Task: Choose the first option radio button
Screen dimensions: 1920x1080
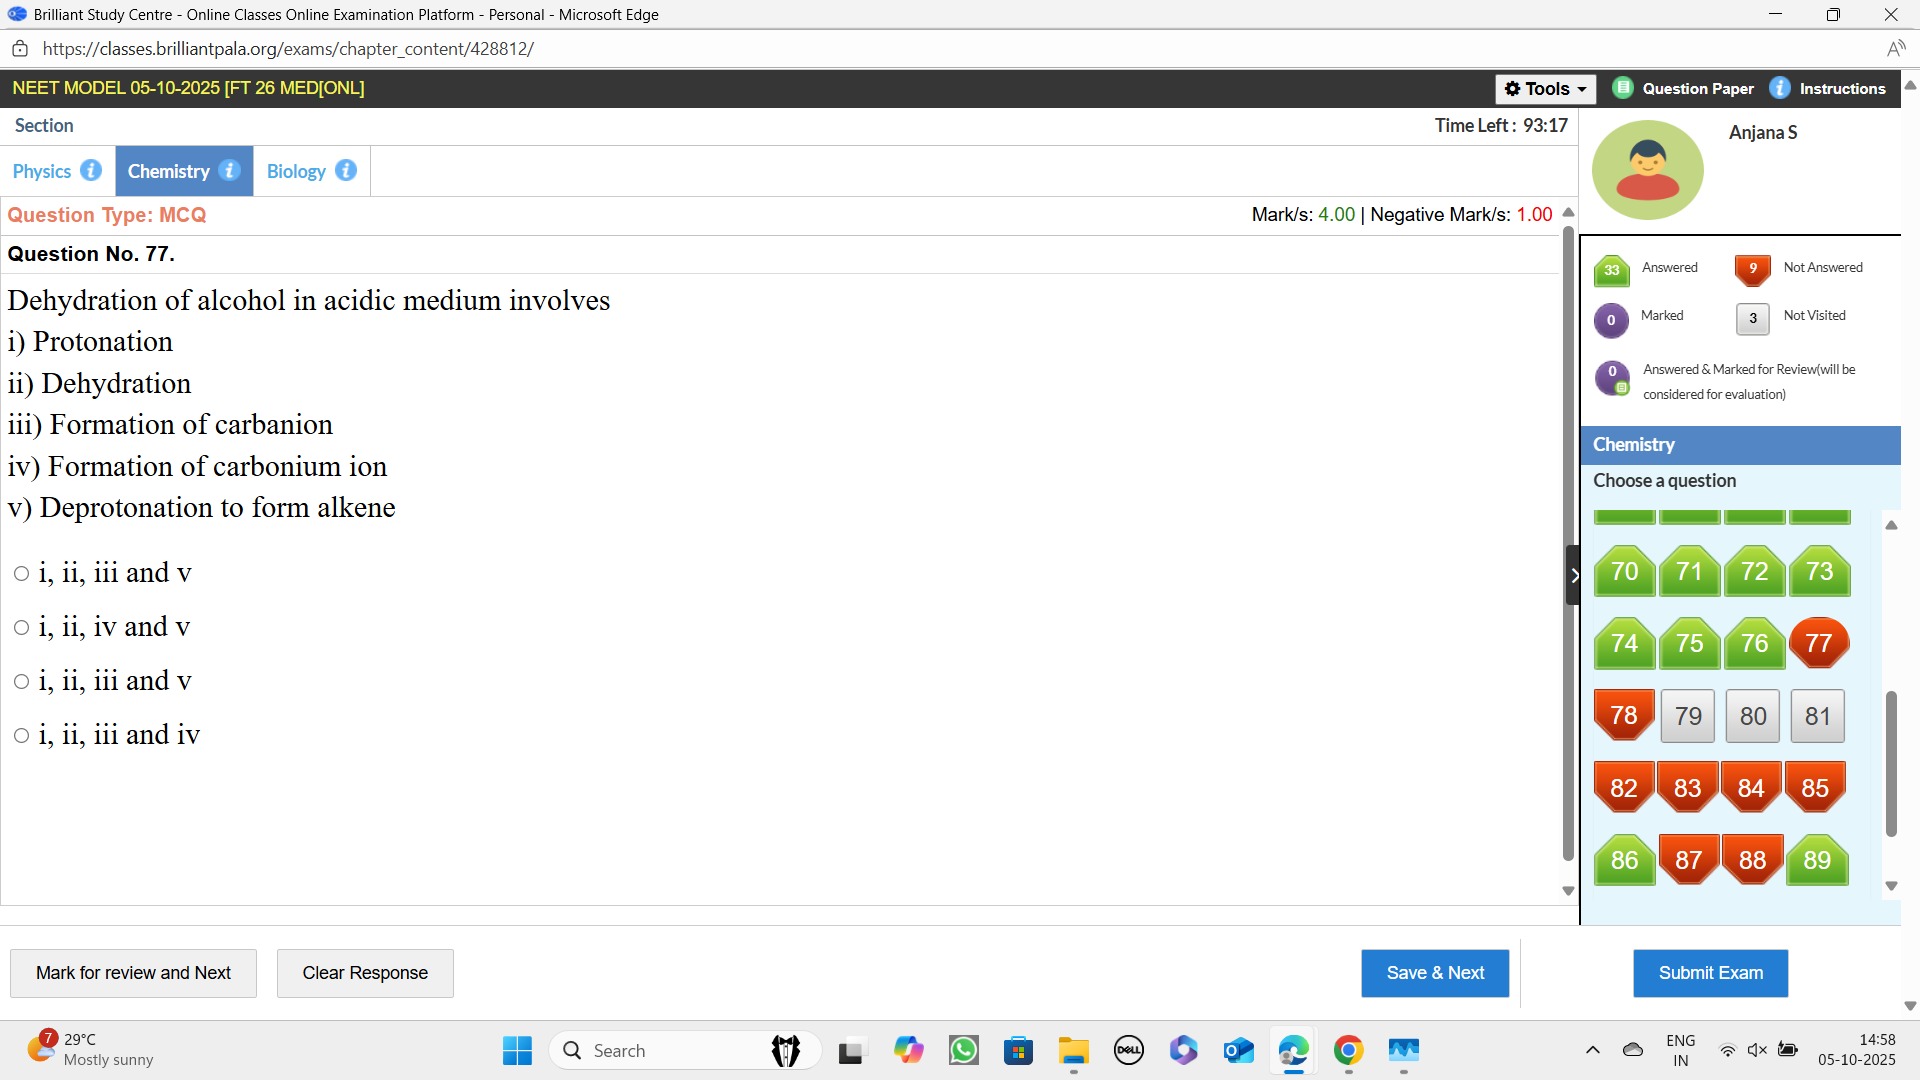Action: coord(21,574)
